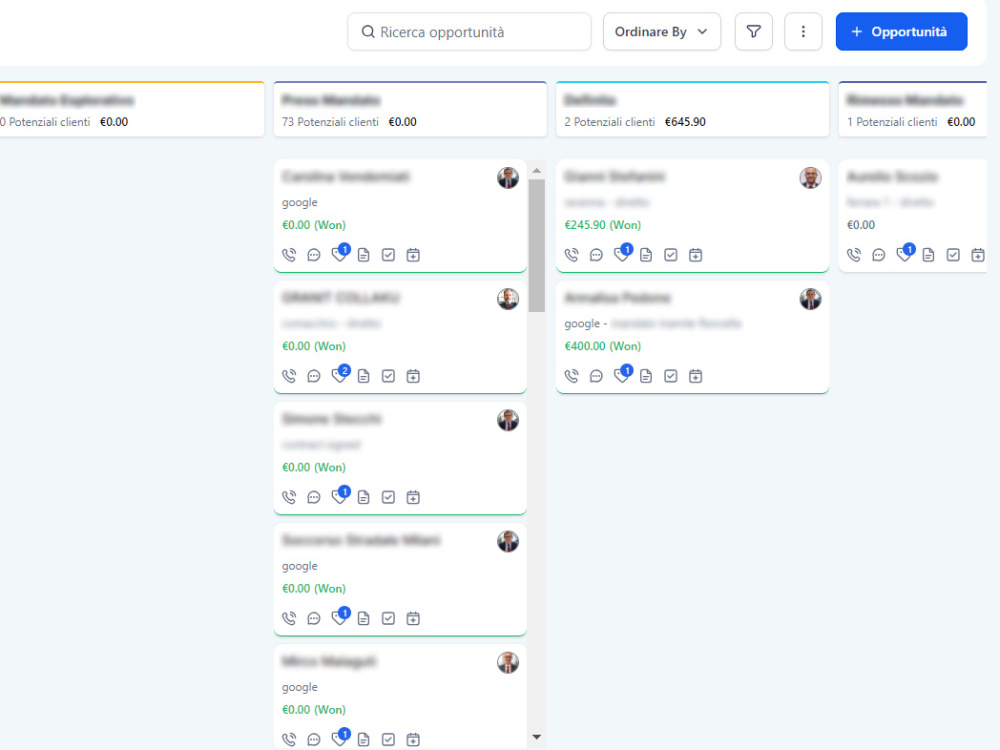Image resolution: width=1000 pixels, height=750 pixels.
Task: Call the contact on the €245.90 card
Action: (x=571, y=255)
